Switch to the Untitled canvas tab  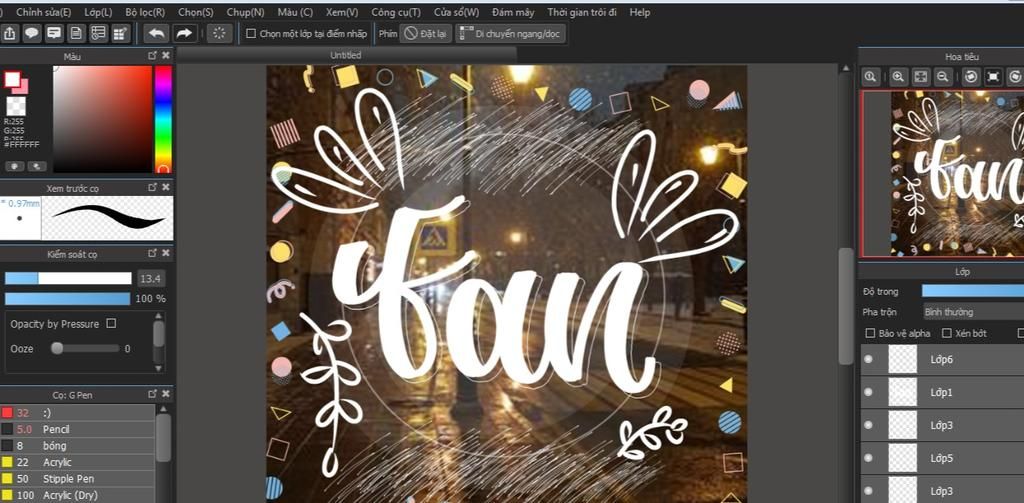[345, 55]
